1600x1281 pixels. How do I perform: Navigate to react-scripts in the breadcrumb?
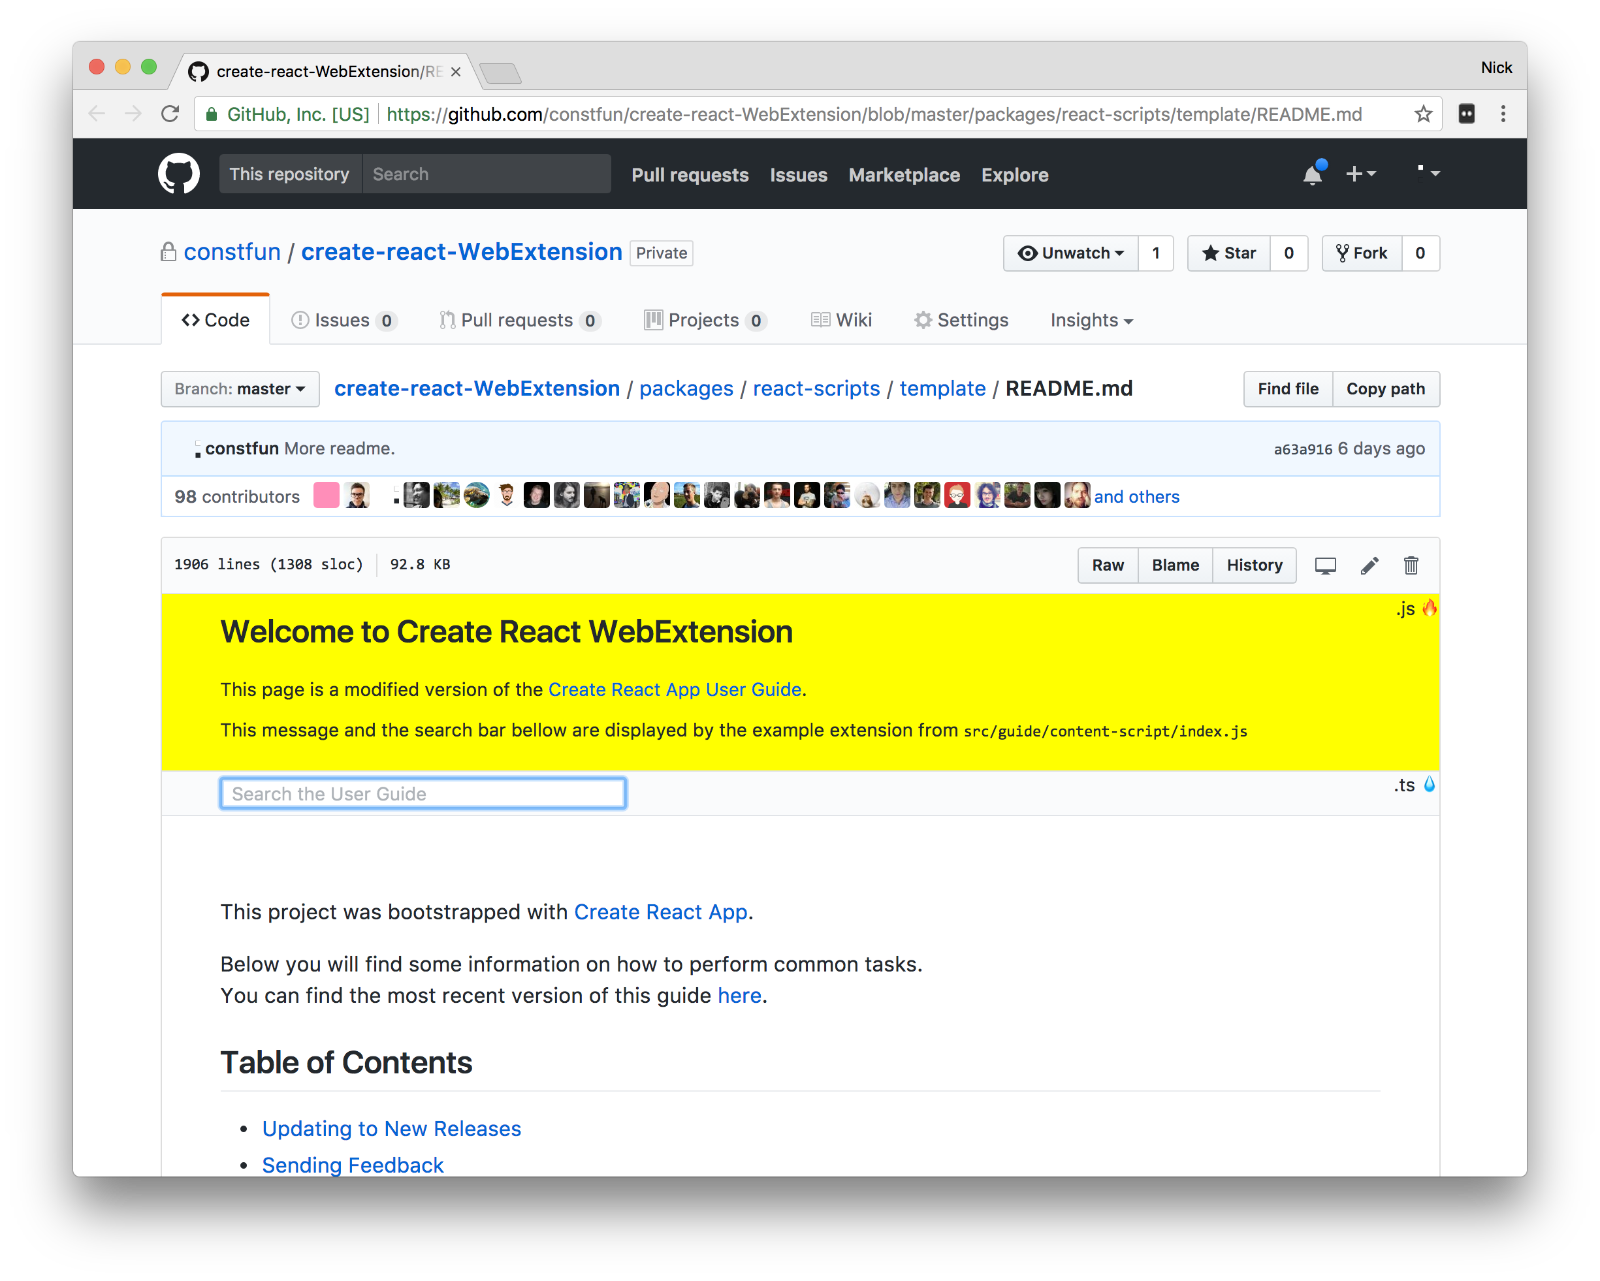point(816,389)
